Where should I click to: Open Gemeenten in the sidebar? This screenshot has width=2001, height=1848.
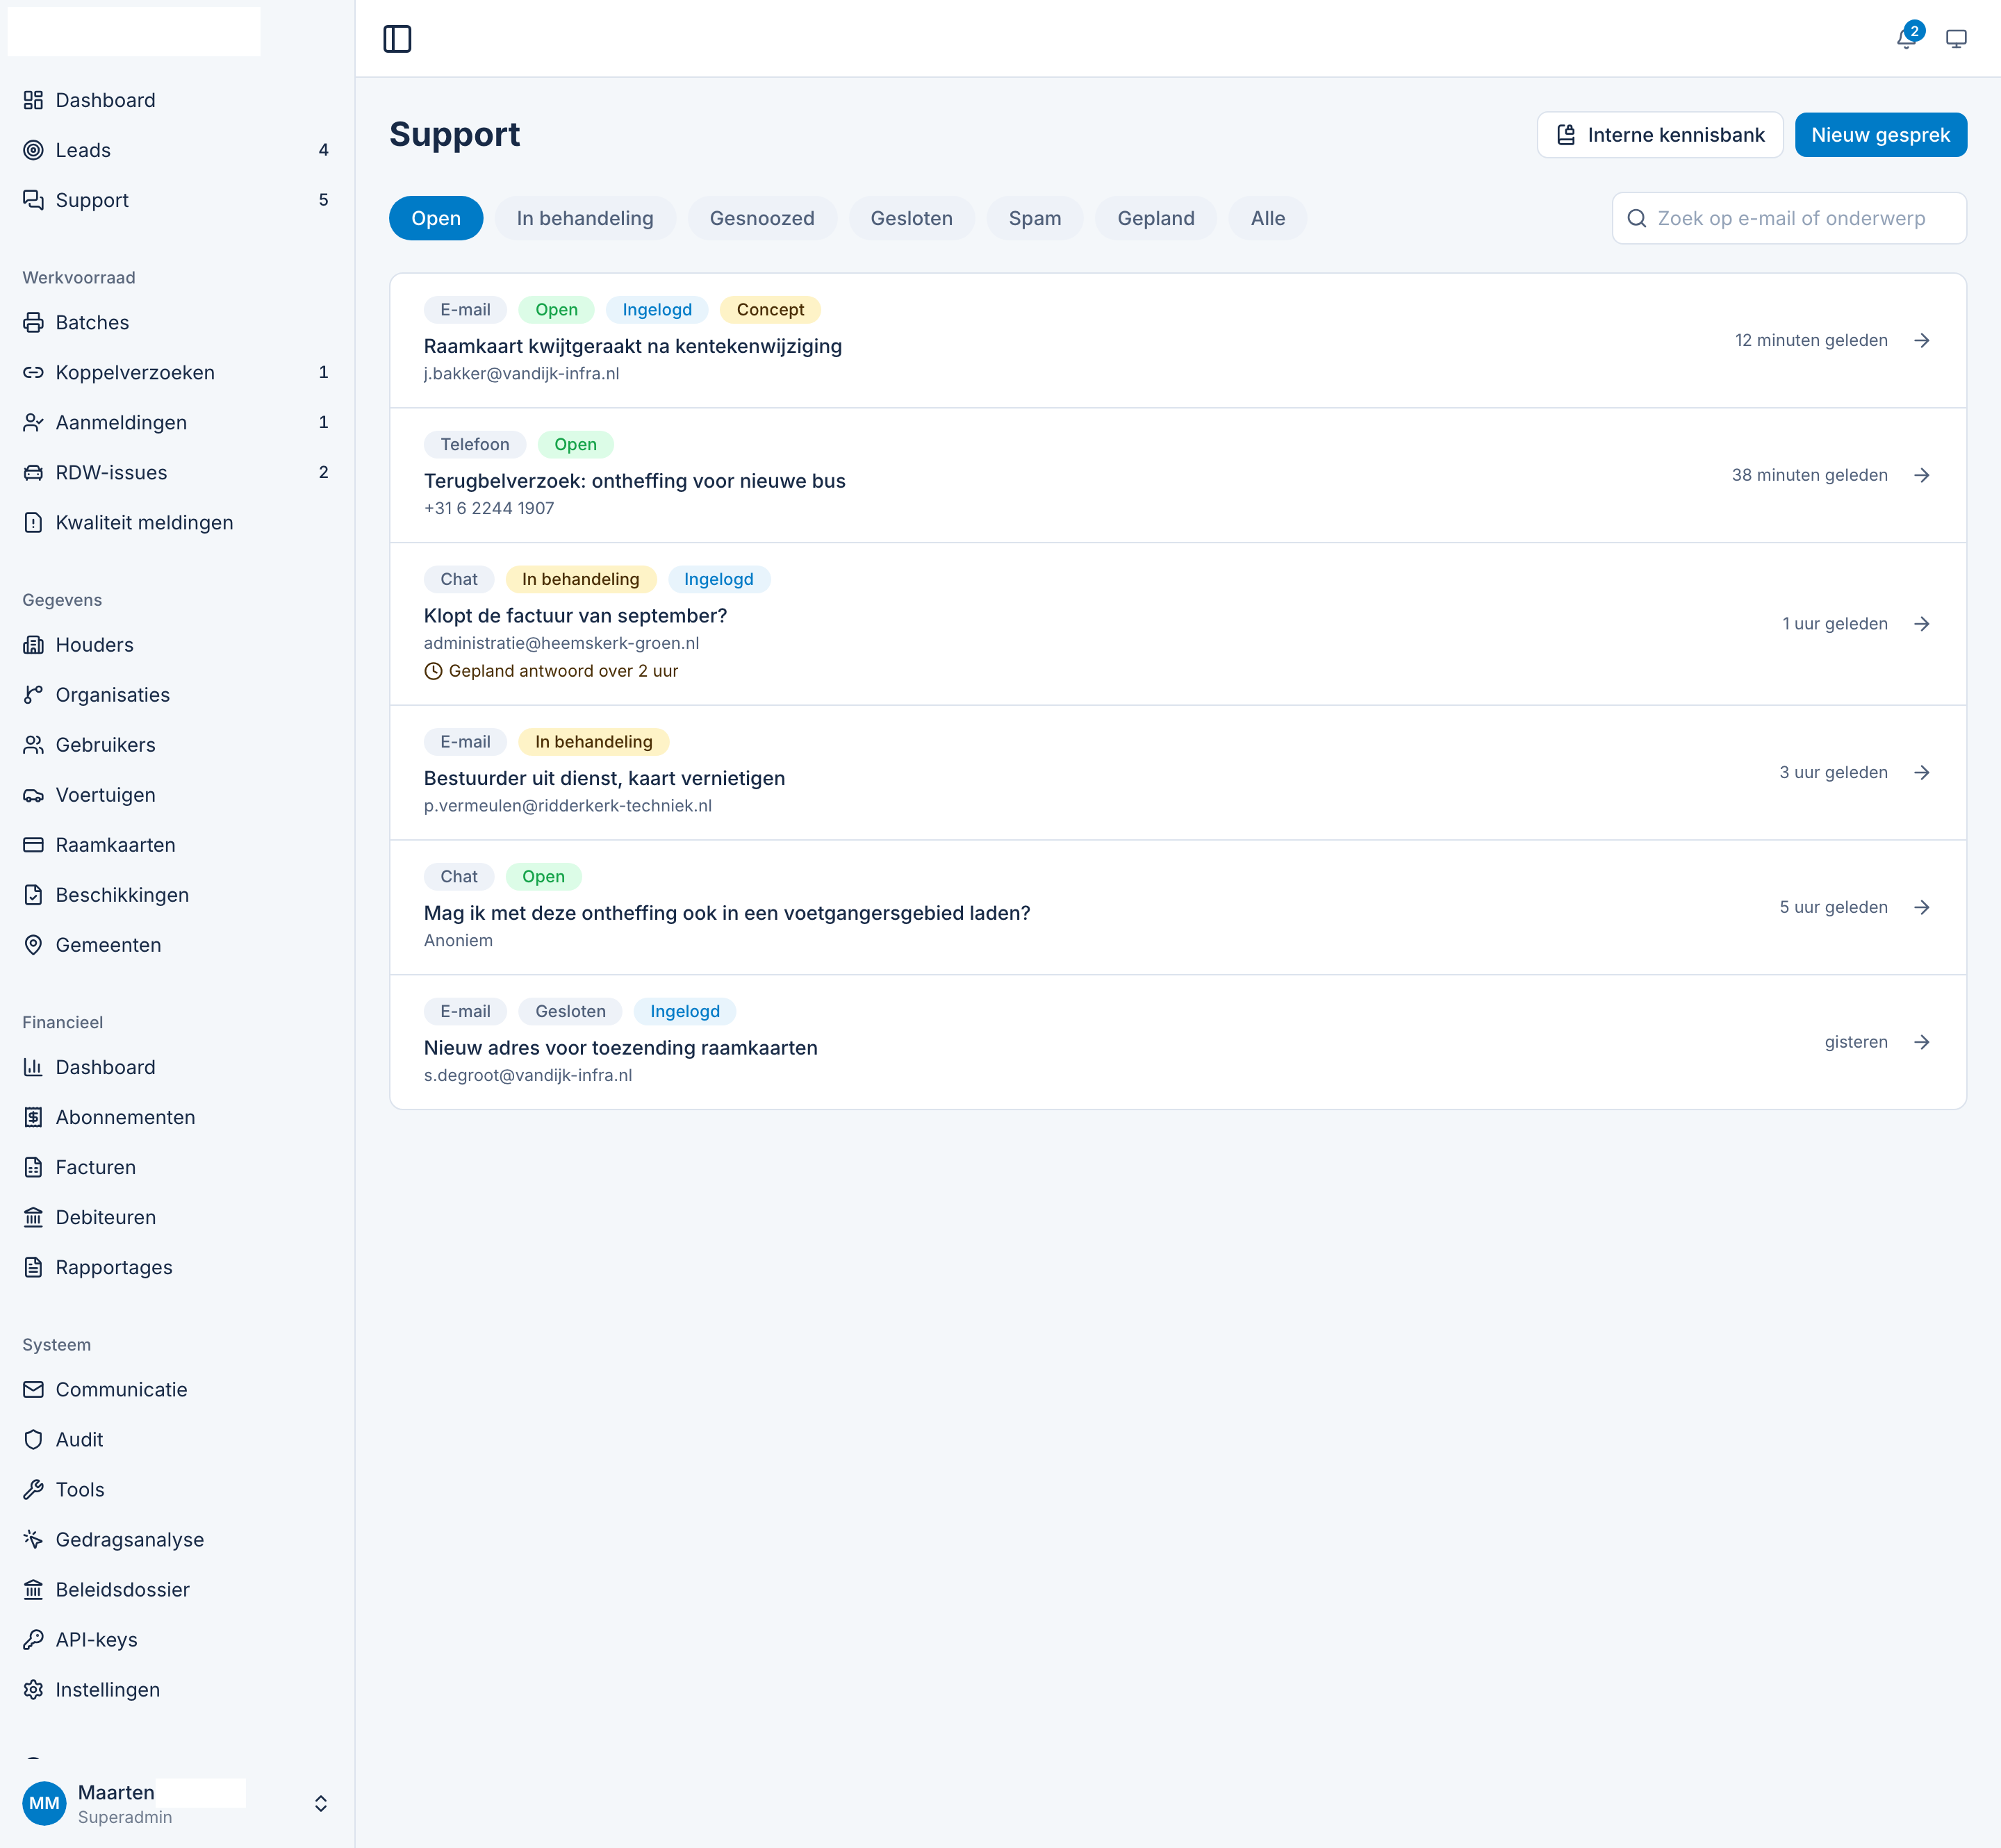(177, 945)
